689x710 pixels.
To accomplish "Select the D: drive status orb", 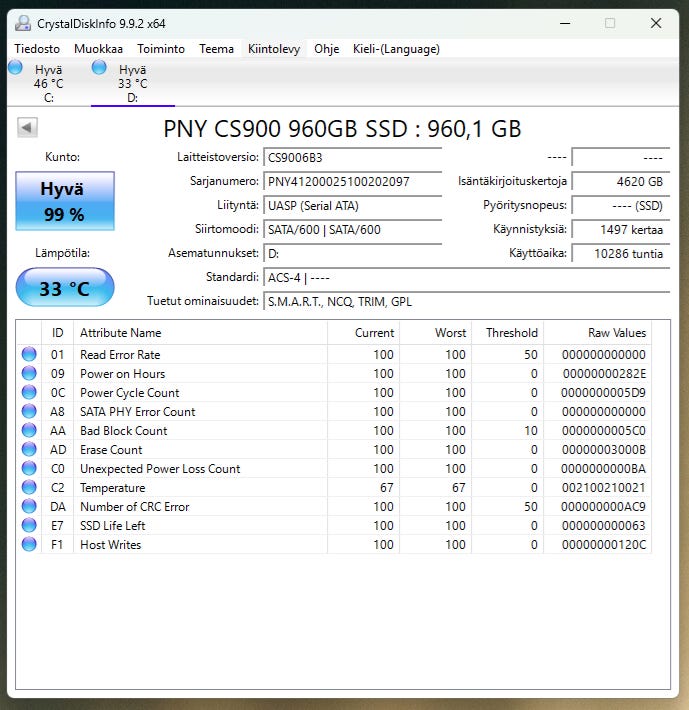I will (99, 67).
